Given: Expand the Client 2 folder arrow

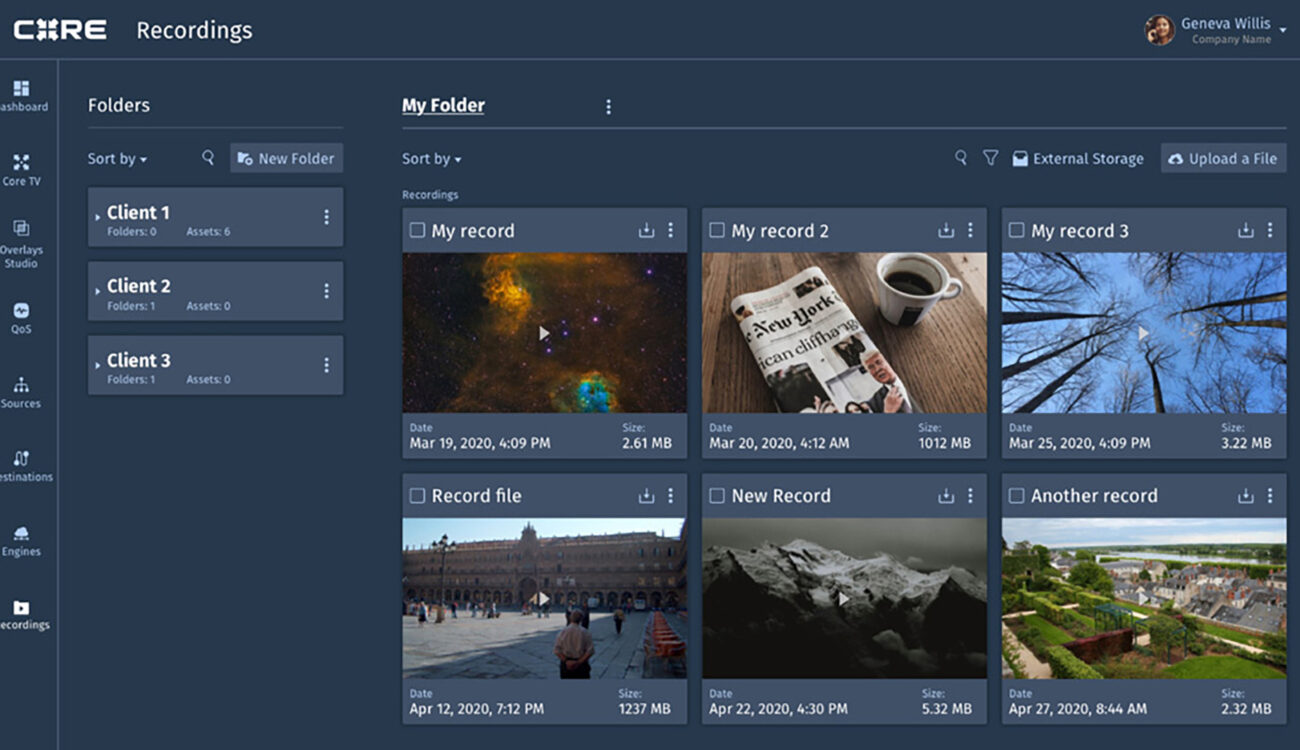Looking at the screenshot, I should point(98,290).
